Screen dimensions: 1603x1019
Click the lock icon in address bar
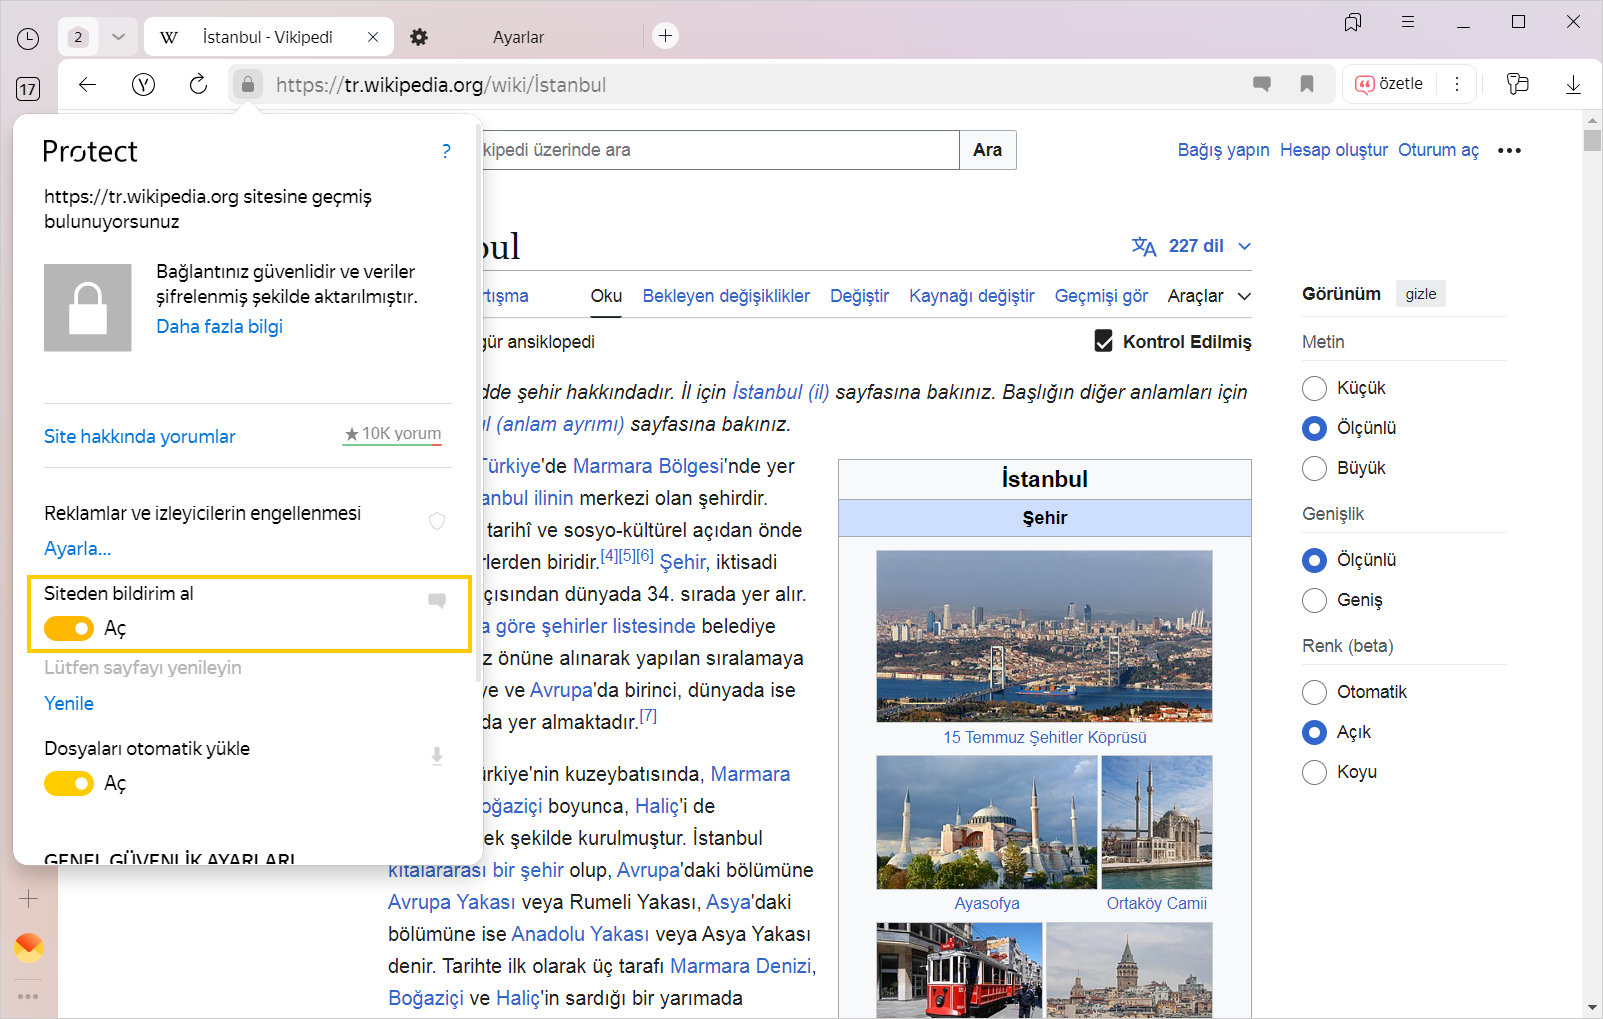coord(248,85)
